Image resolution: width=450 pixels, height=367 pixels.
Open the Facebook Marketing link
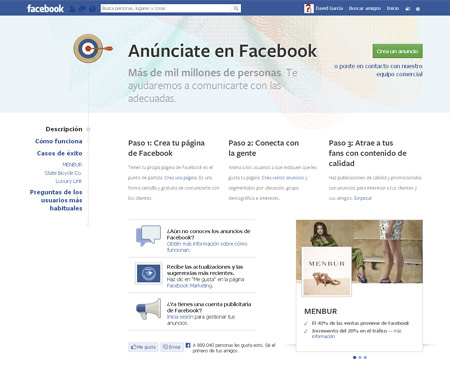189,286
